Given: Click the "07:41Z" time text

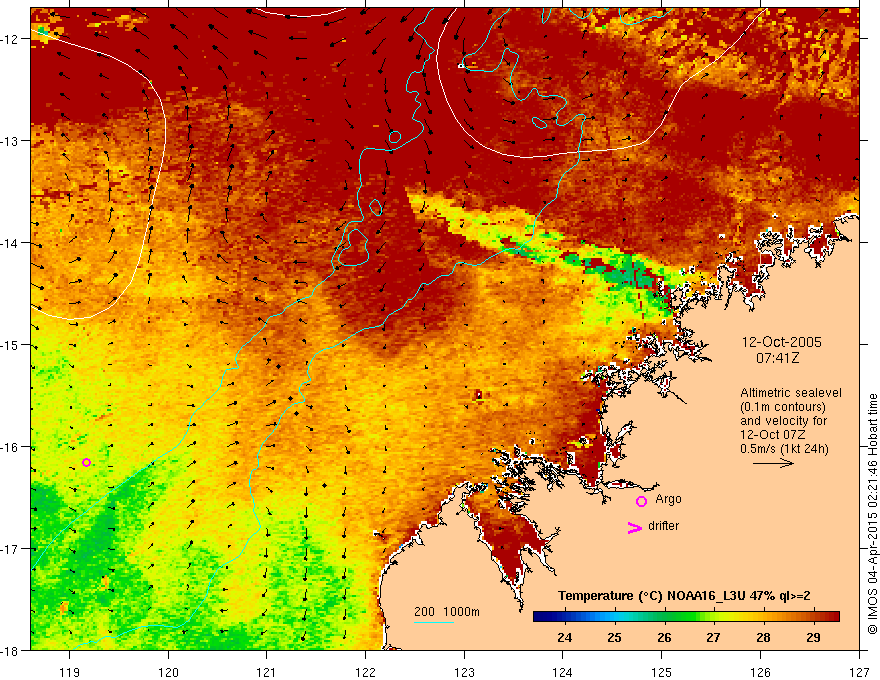Looking at the screenshot, I should 777,358.
